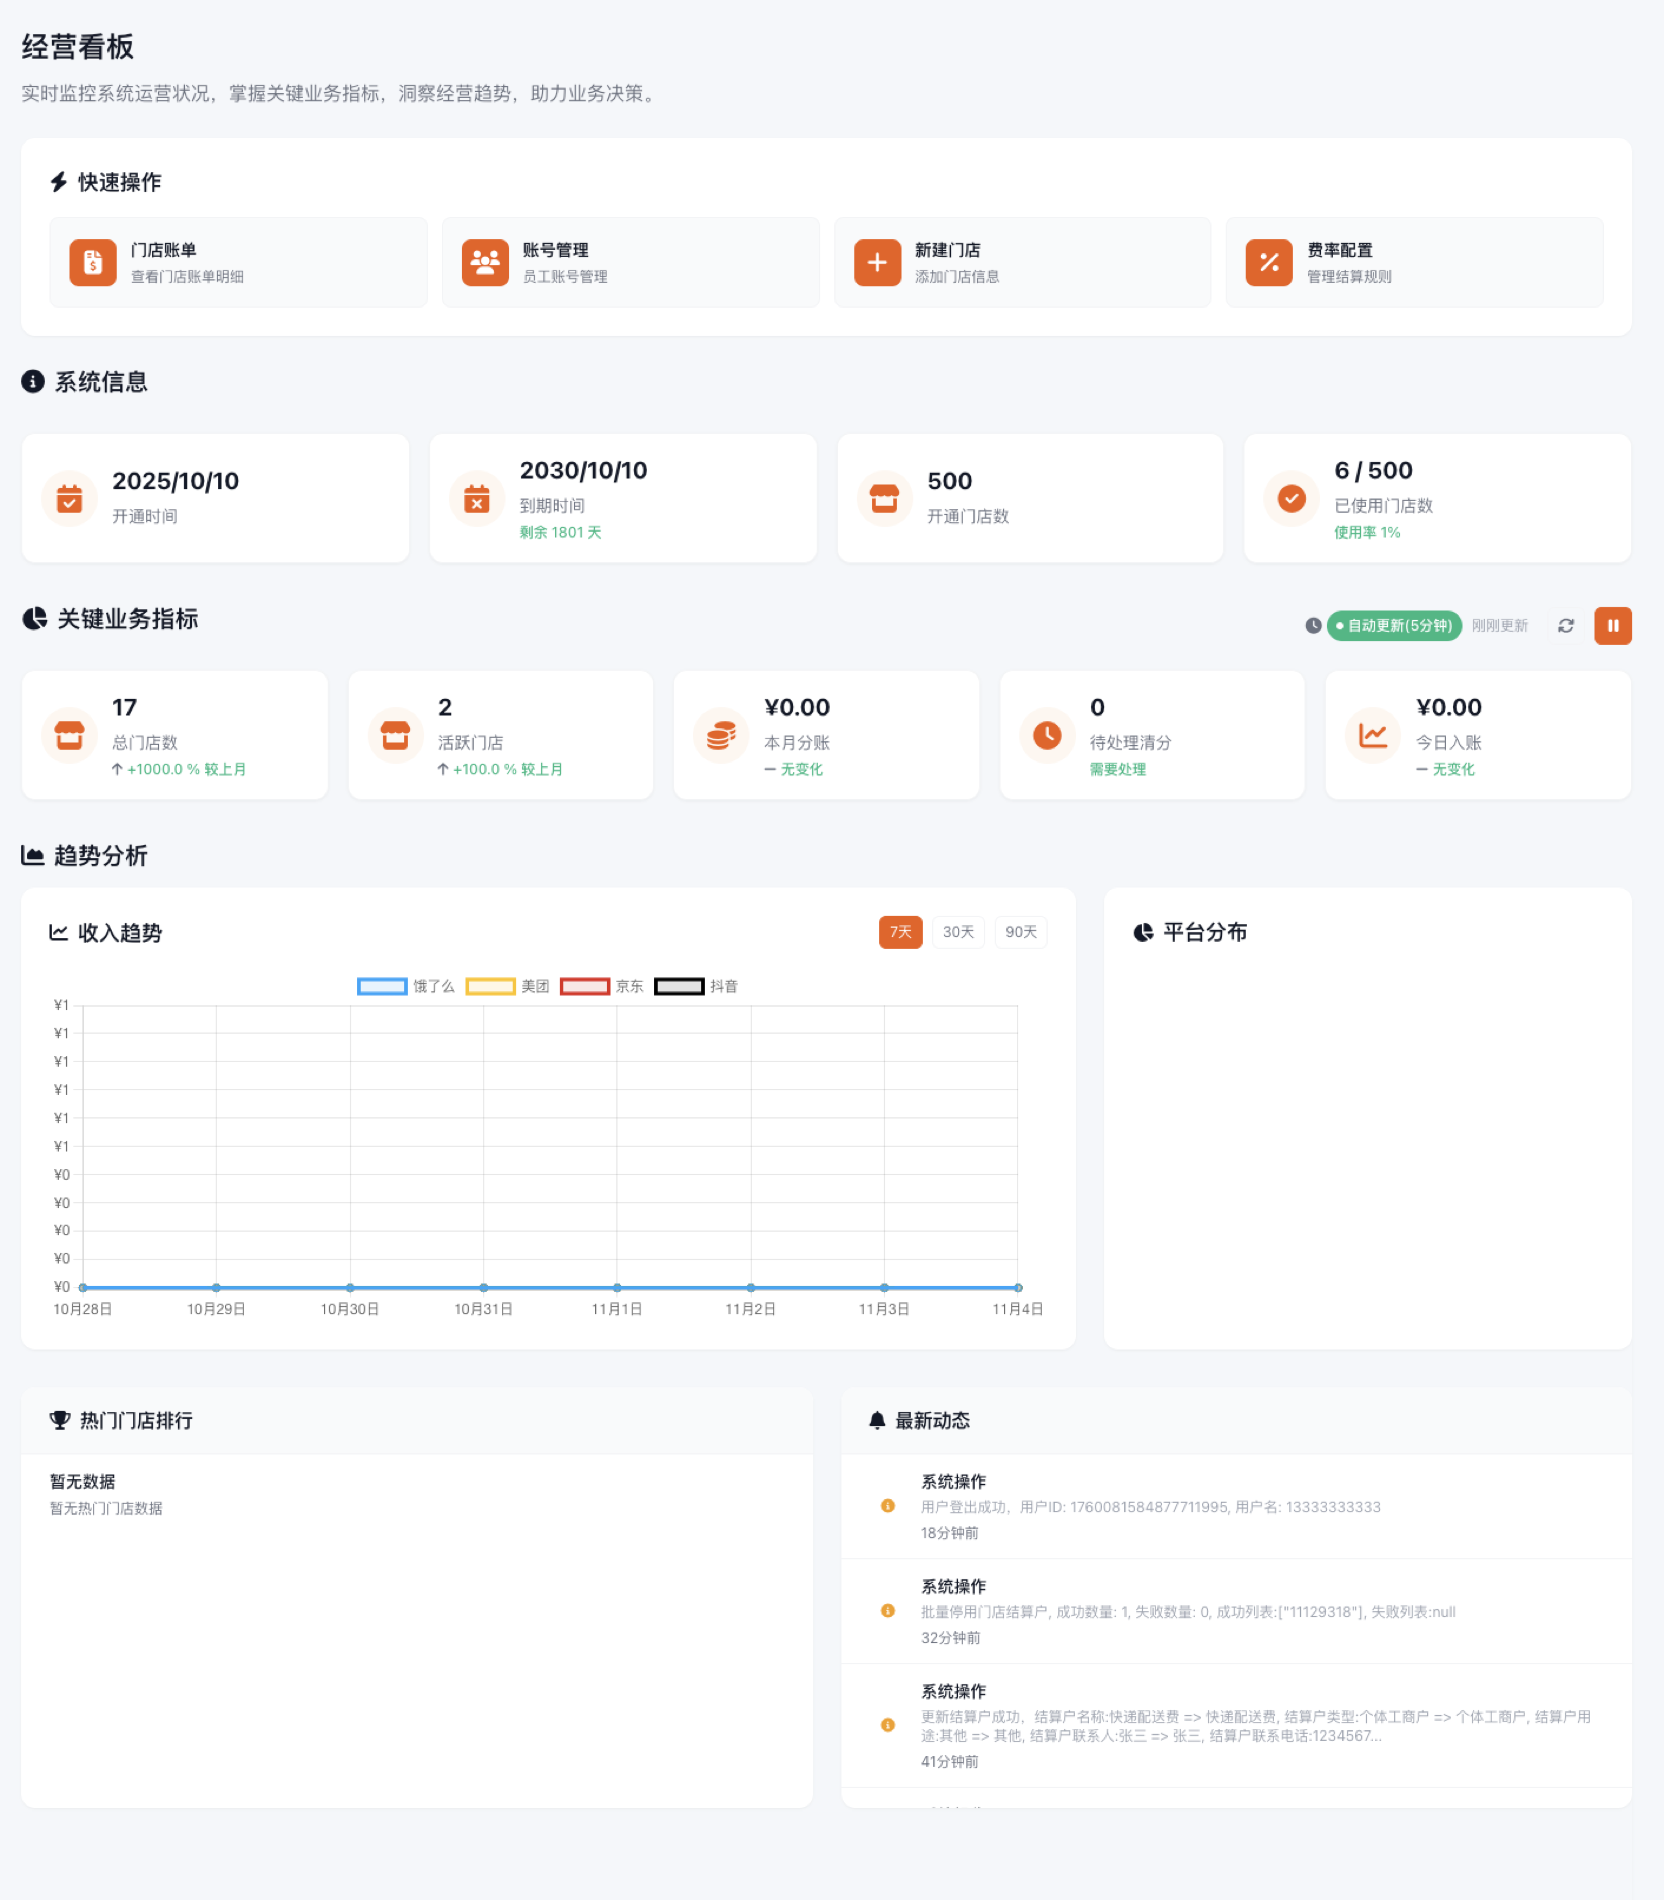Image resolution: width=1664 pixels, height=1900 pixels.
Task: Click the 今日入账 chart line icon
Action: pos(1373,735)
